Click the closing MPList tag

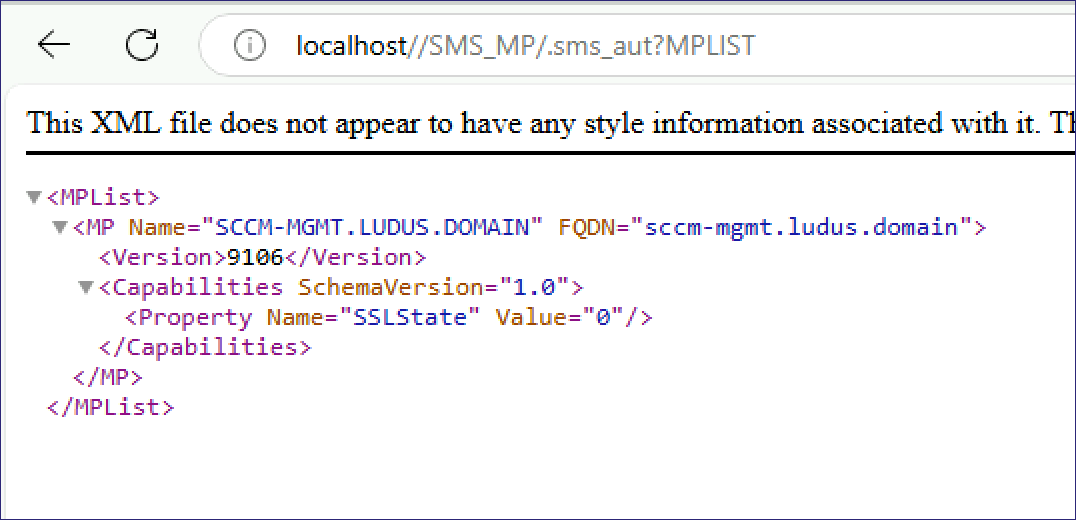tap(110, 407)
